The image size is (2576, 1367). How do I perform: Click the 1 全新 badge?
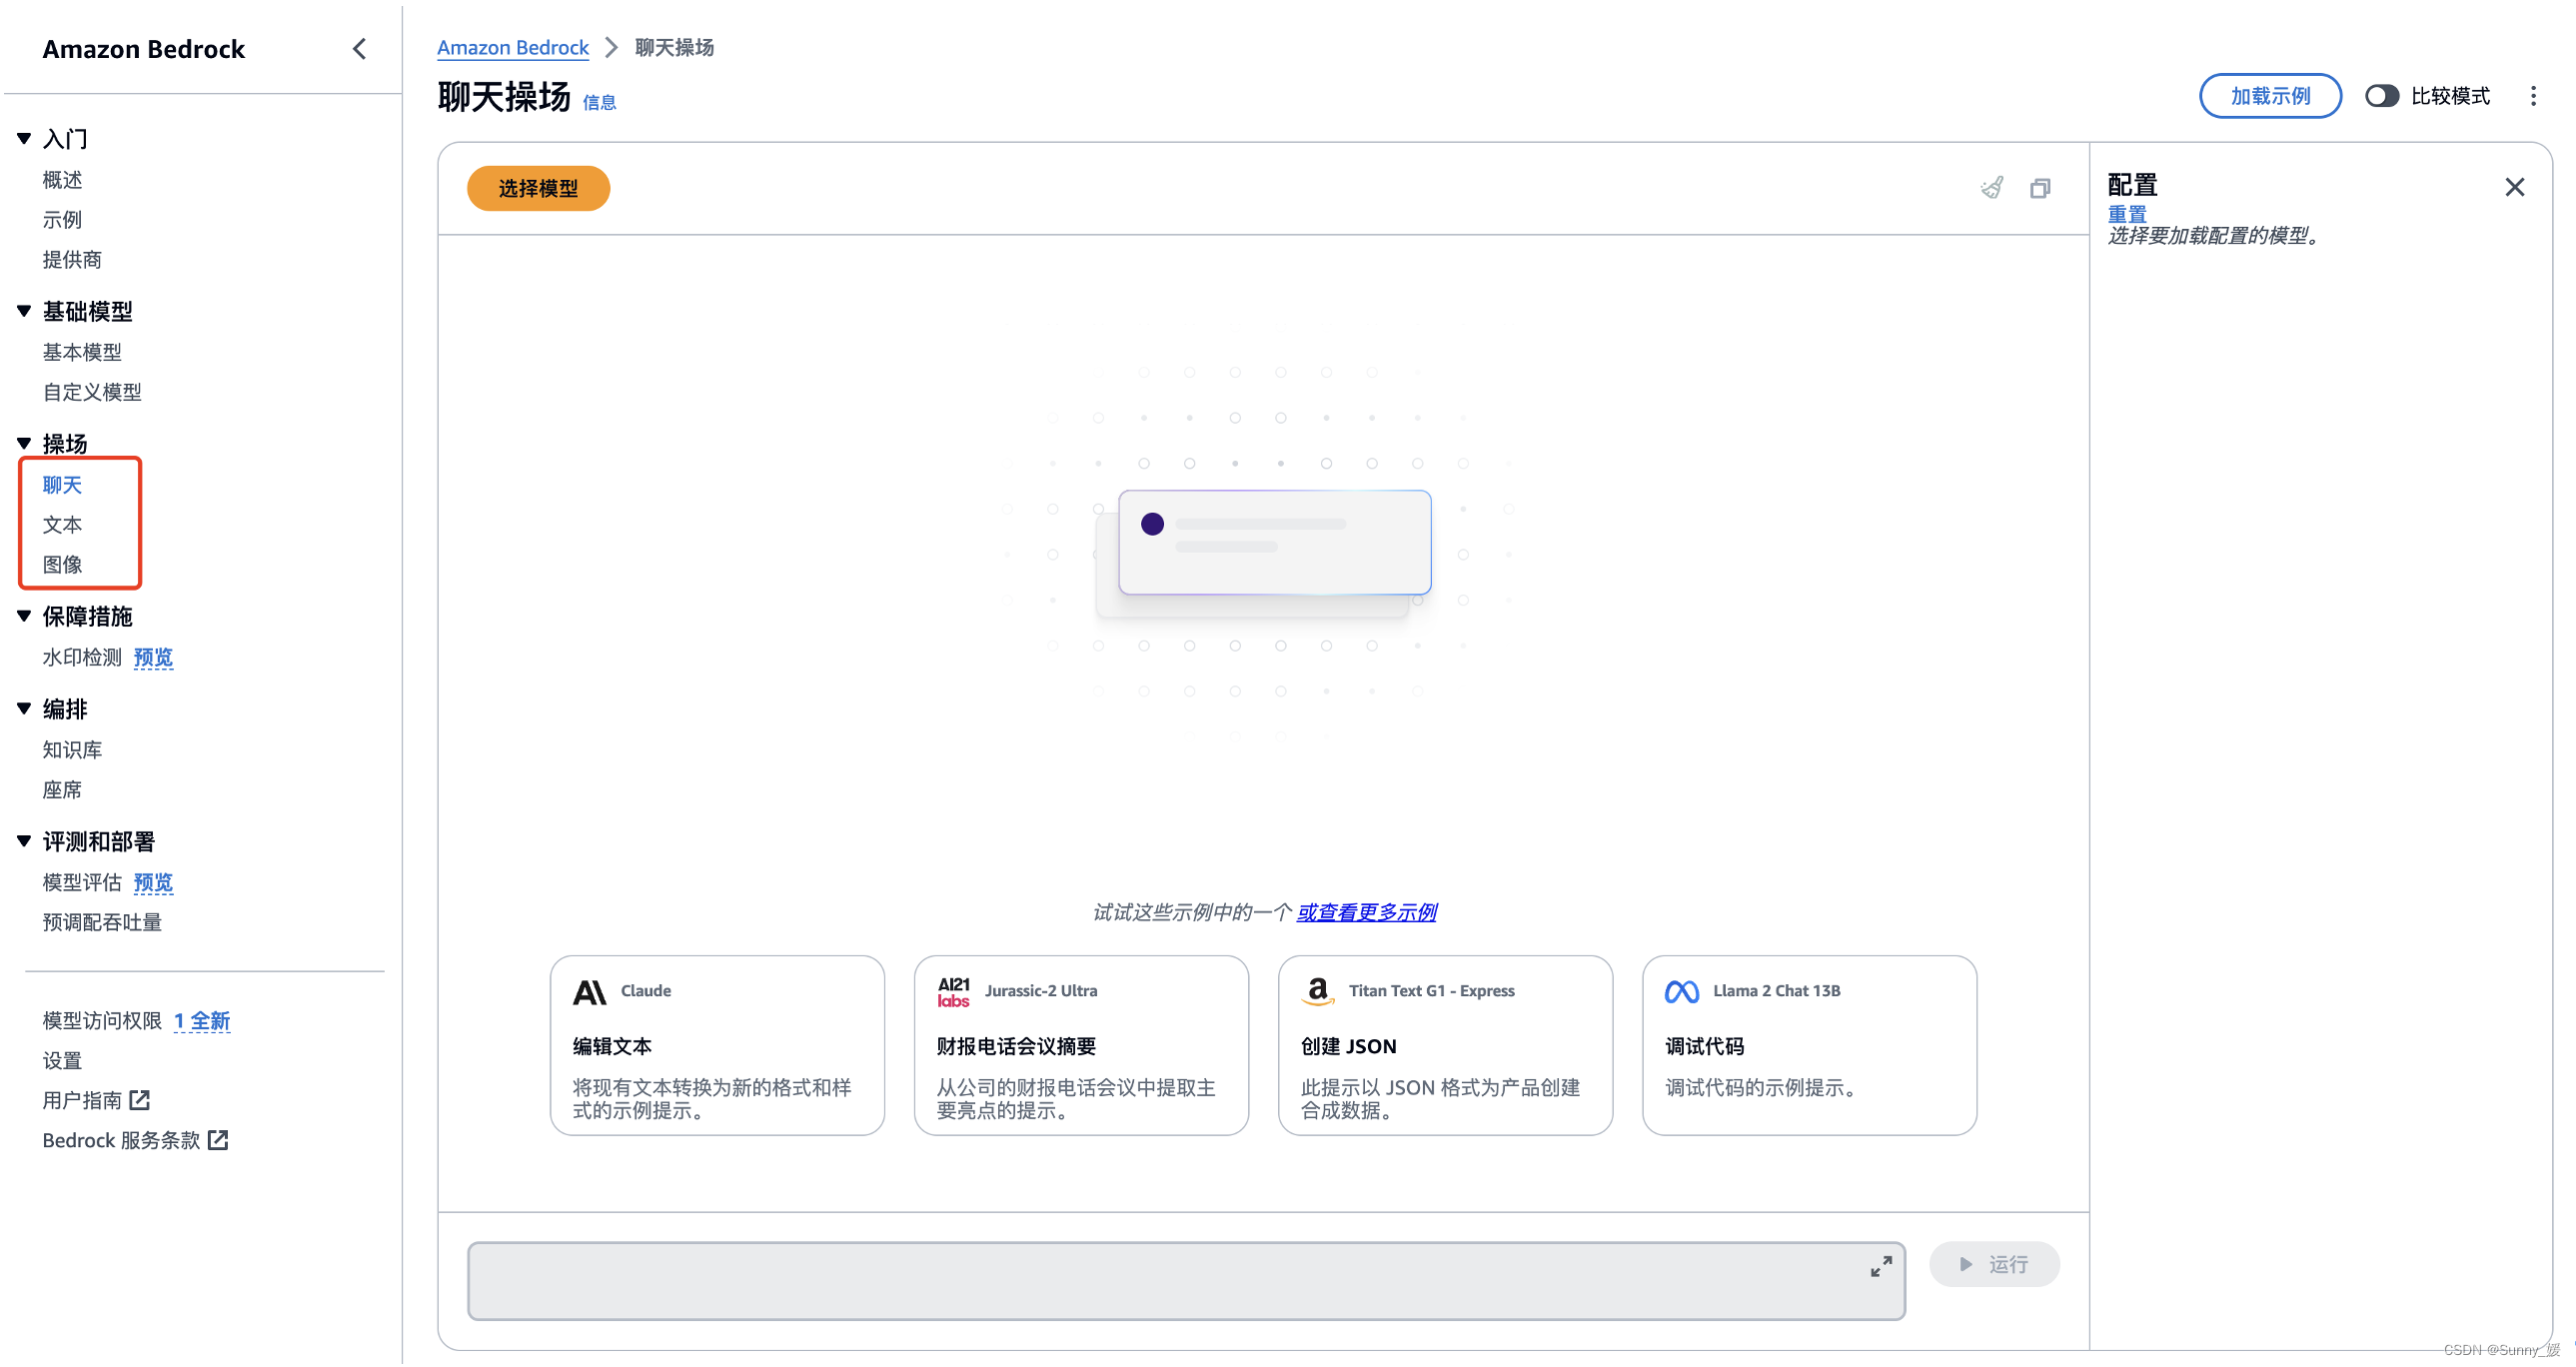(x=202, y=1020)
